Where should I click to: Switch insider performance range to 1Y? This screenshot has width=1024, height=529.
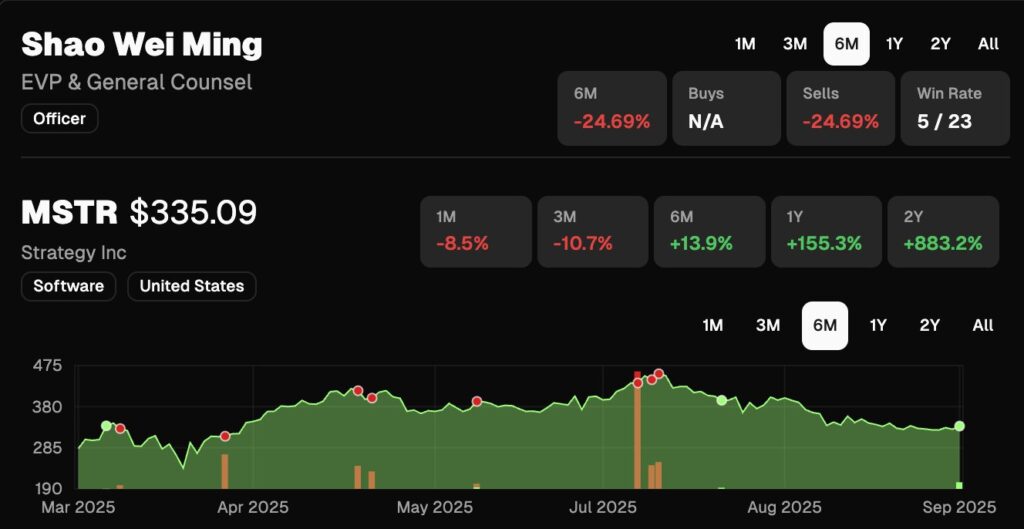pyautogui.click(x=894, y=43)
